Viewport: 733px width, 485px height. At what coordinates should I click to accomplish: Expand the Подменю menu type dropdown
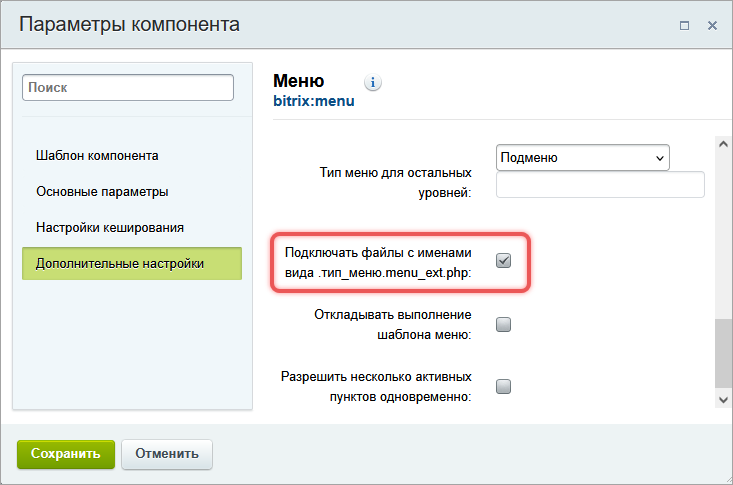(x=582, y=158)
